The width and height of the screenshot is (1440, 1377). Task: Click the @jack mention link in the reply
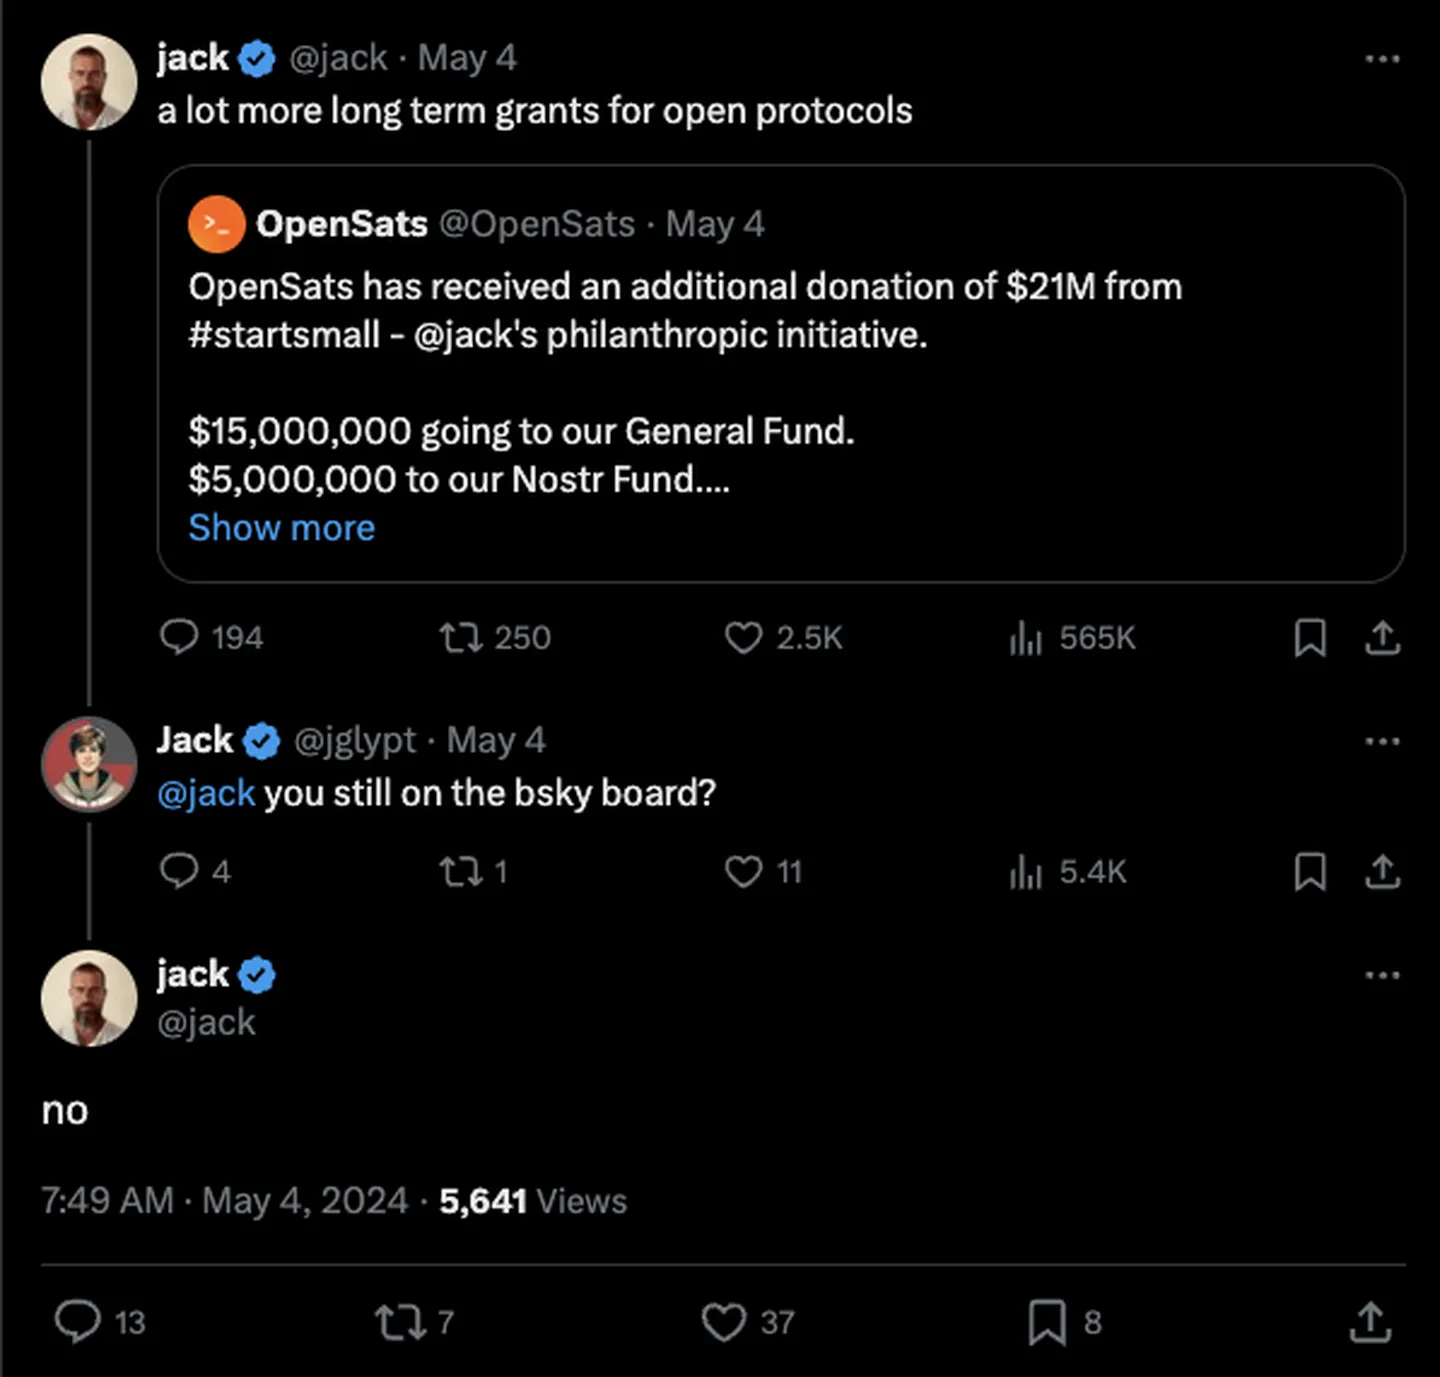(206, 793)
